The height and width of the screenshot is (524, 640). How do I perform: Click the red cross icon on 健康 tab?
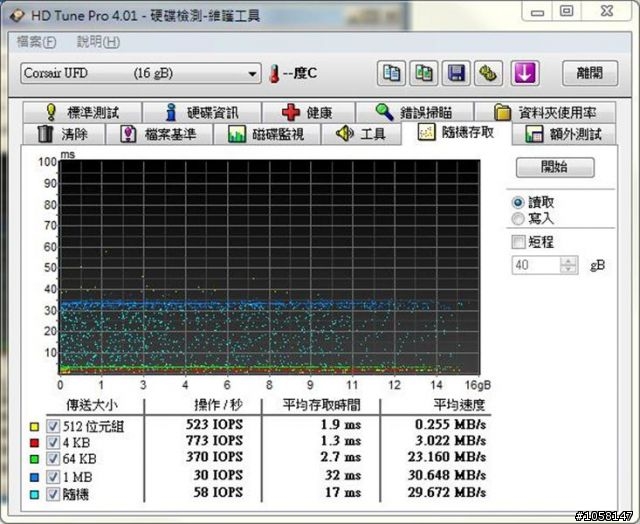[291, 113]
